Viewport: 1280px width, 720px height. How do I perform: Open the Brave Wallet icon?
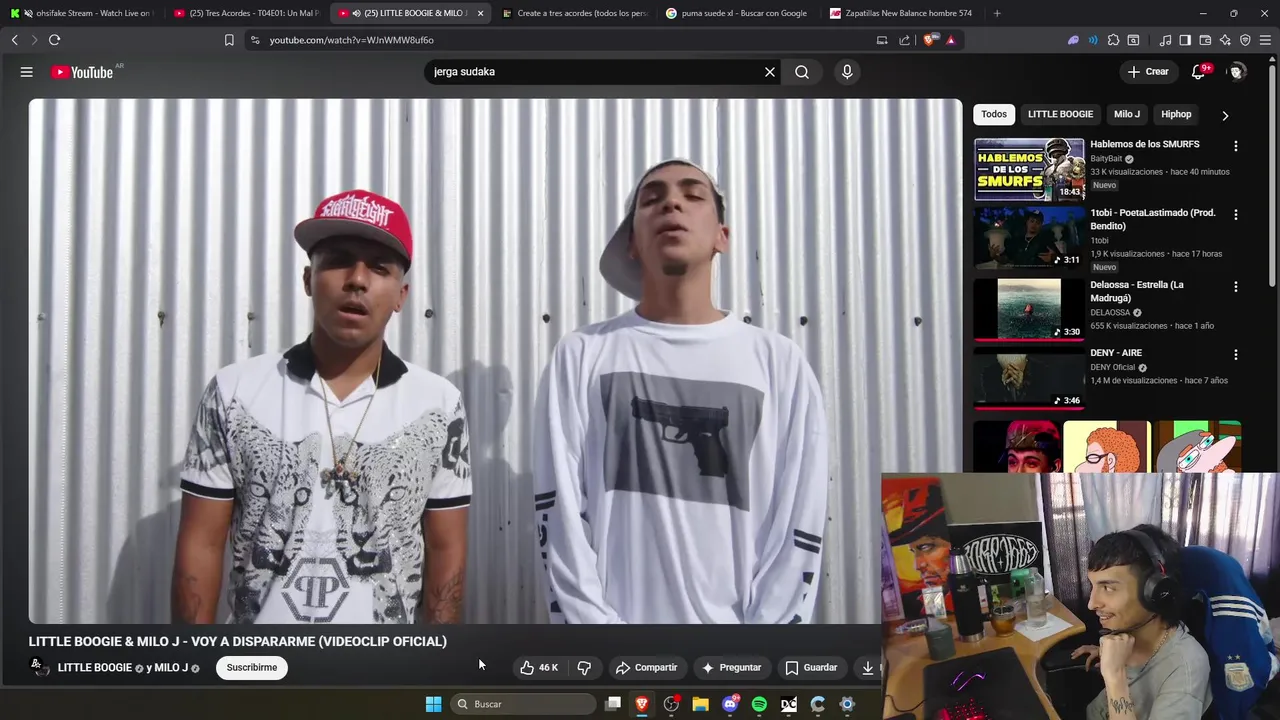pyautogui.click(x=1205, y=40)
